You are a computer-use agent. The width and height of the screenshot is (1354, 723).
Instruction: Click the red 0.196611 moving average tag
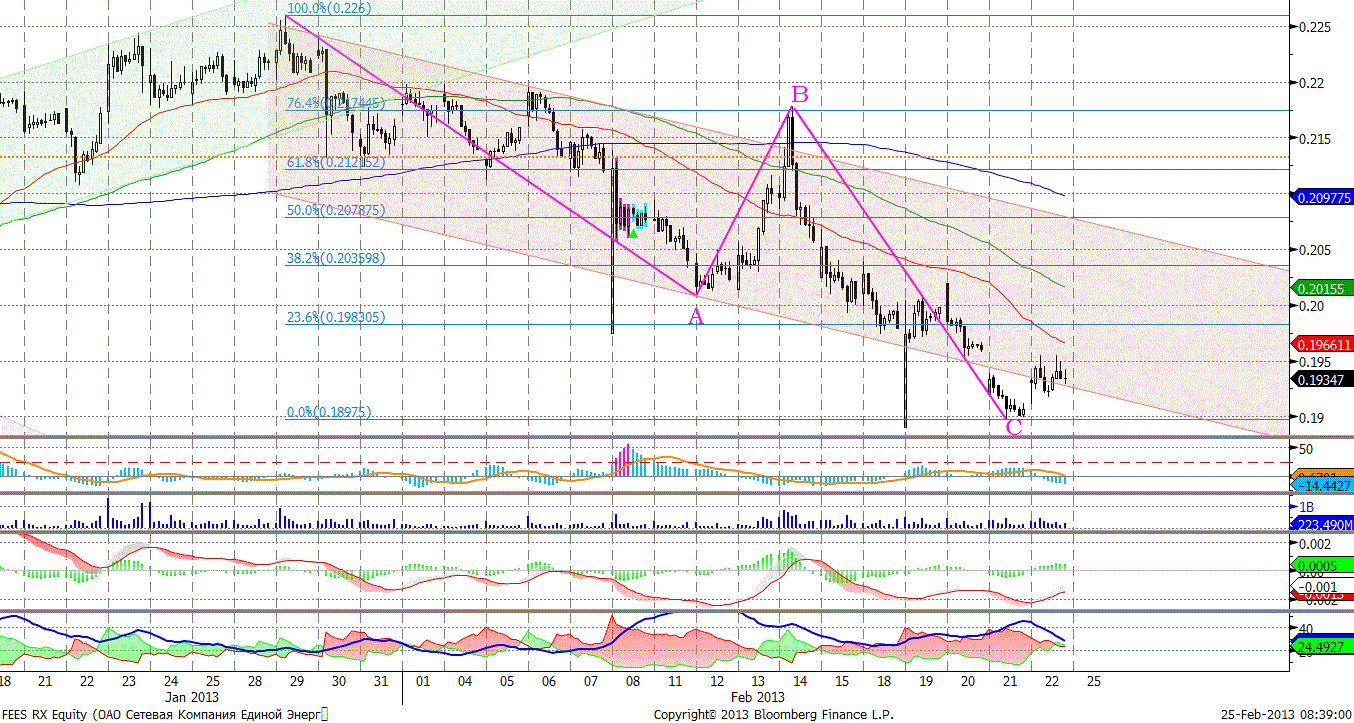point(1324,343)
